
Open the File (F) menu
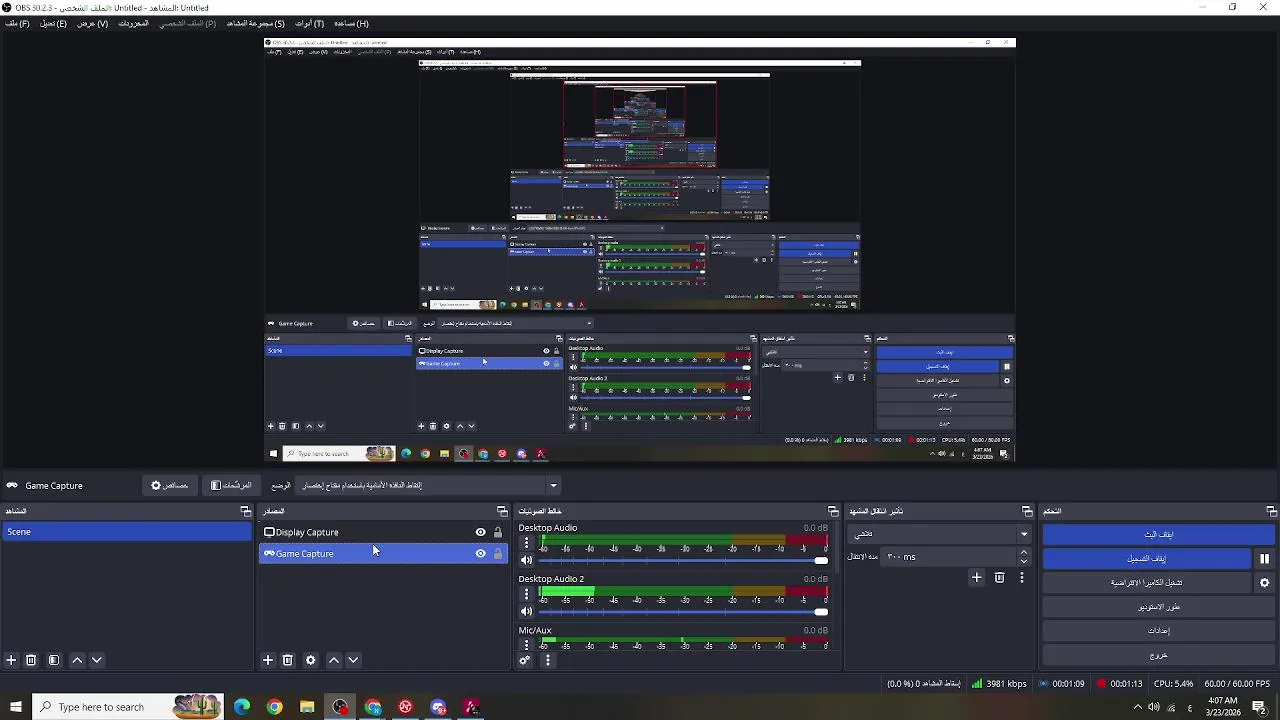17,23
